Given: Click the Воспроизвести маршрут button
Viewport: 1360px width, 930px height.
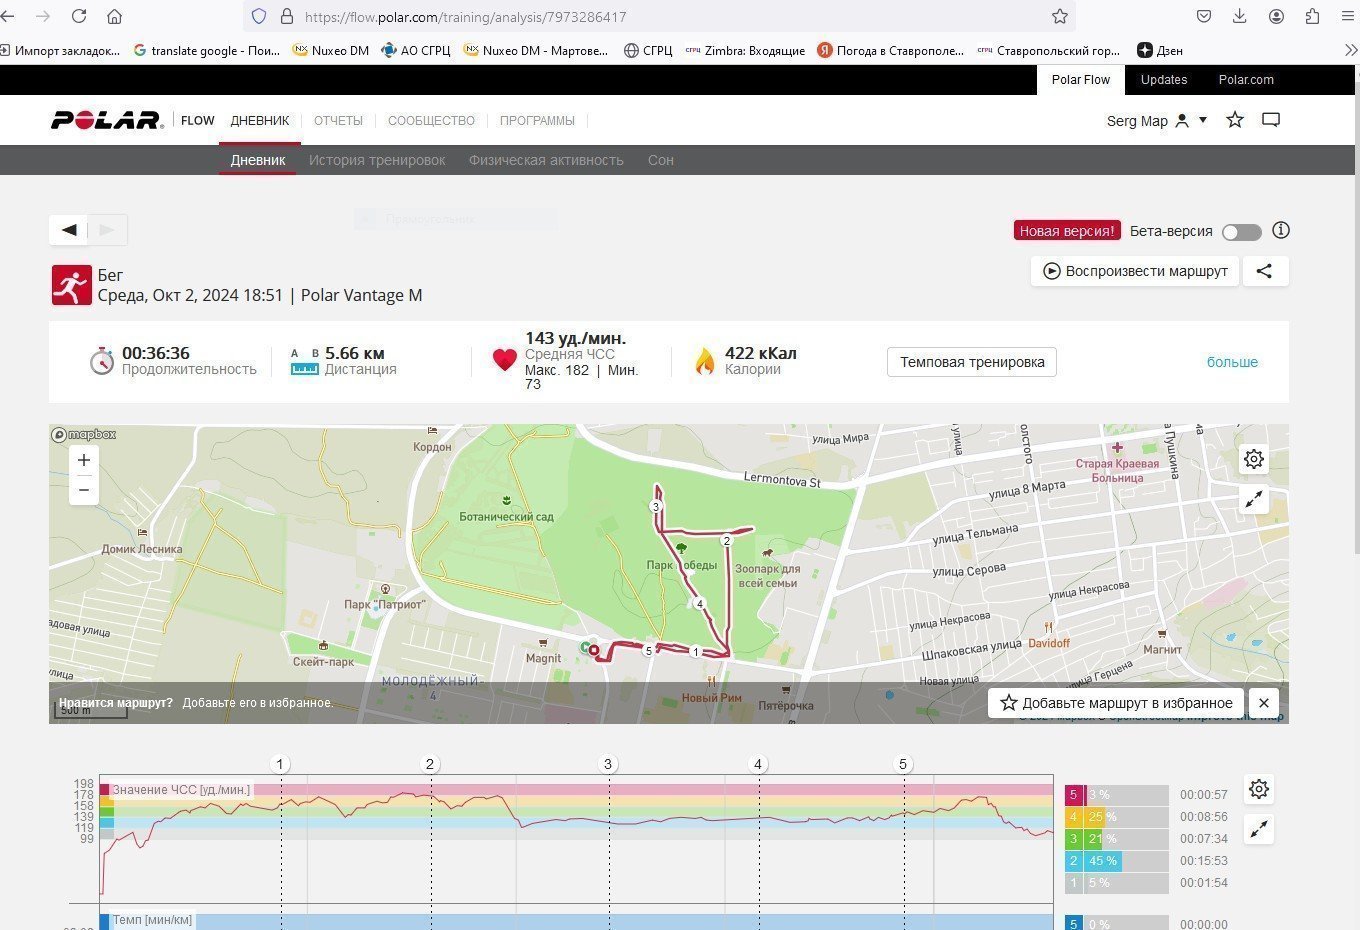Looking at the screenshot, I should click(x=1135, y=271).
